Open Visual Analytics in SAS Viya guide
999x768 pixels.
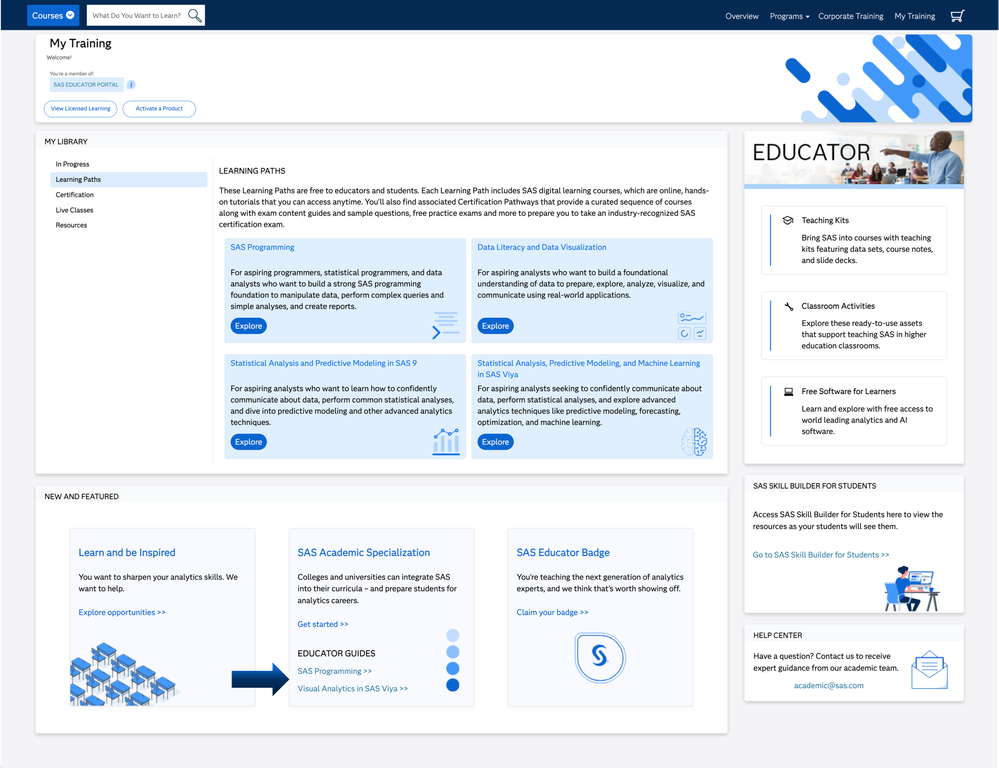(x=352, y=689)
